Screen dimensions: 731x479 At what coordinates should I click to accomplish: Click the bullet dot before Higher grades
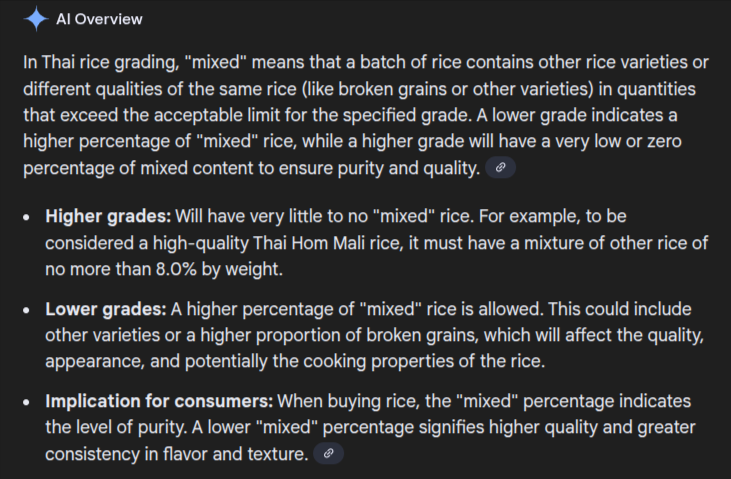click(27, 217)
